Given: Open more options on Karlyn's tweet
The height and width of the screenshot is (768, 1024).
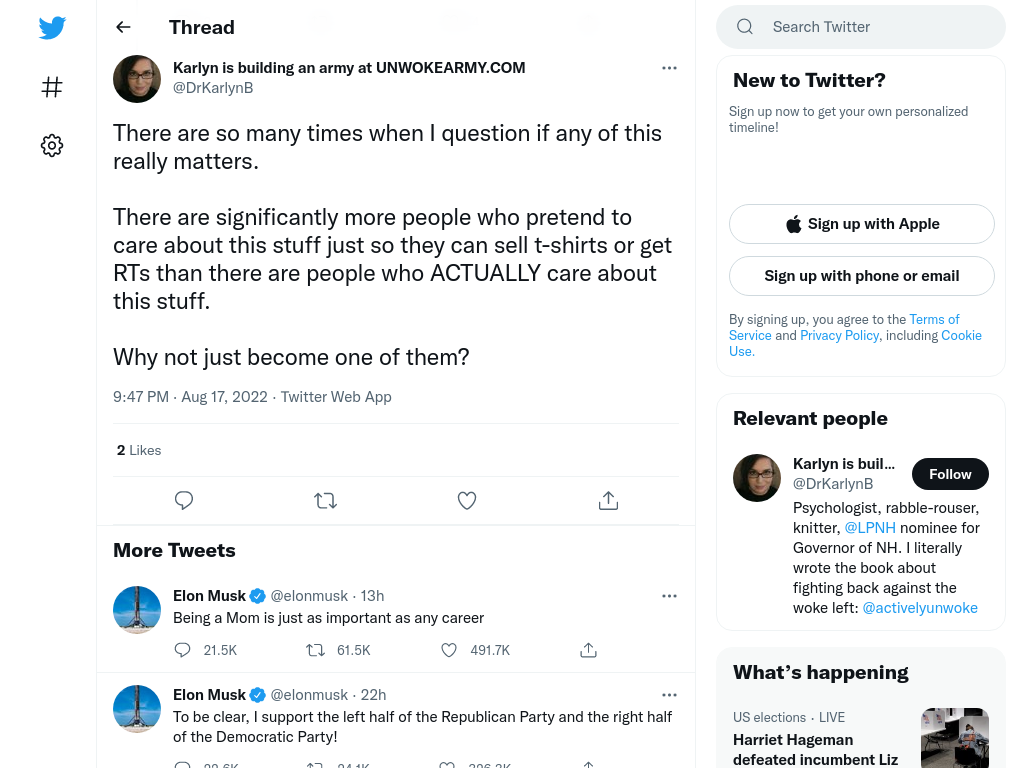Looking at the screenshot, I should [669, 68].
